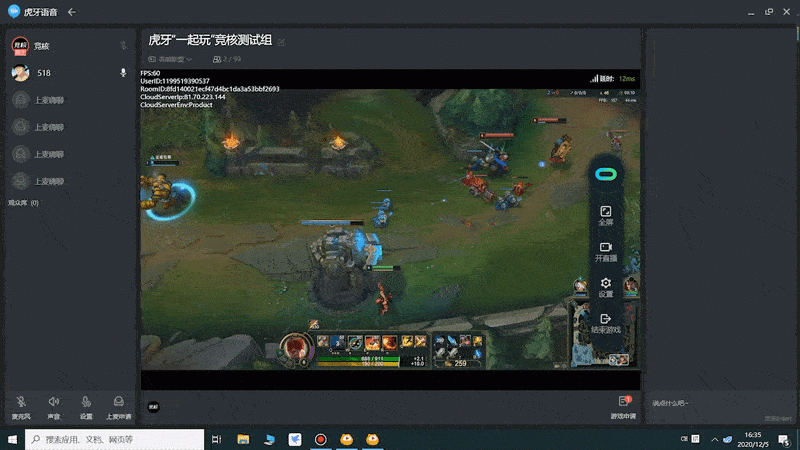This screenshot has width=800, height=450.
Task: Open Task View on the taskbar
Action: [x=216, y=439]
